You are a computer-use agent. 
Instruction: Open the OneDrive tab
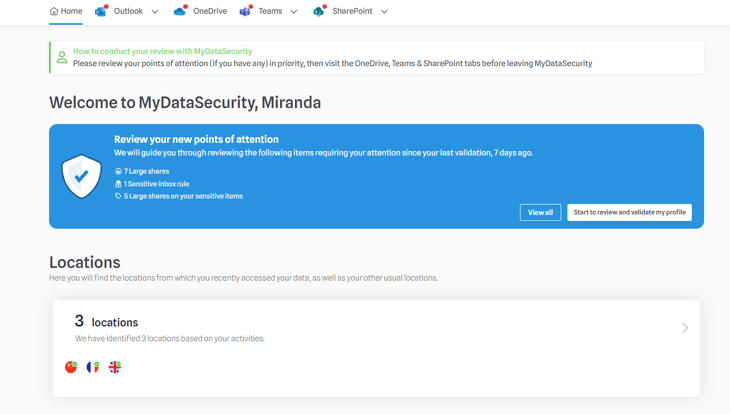tap(210, 12)
